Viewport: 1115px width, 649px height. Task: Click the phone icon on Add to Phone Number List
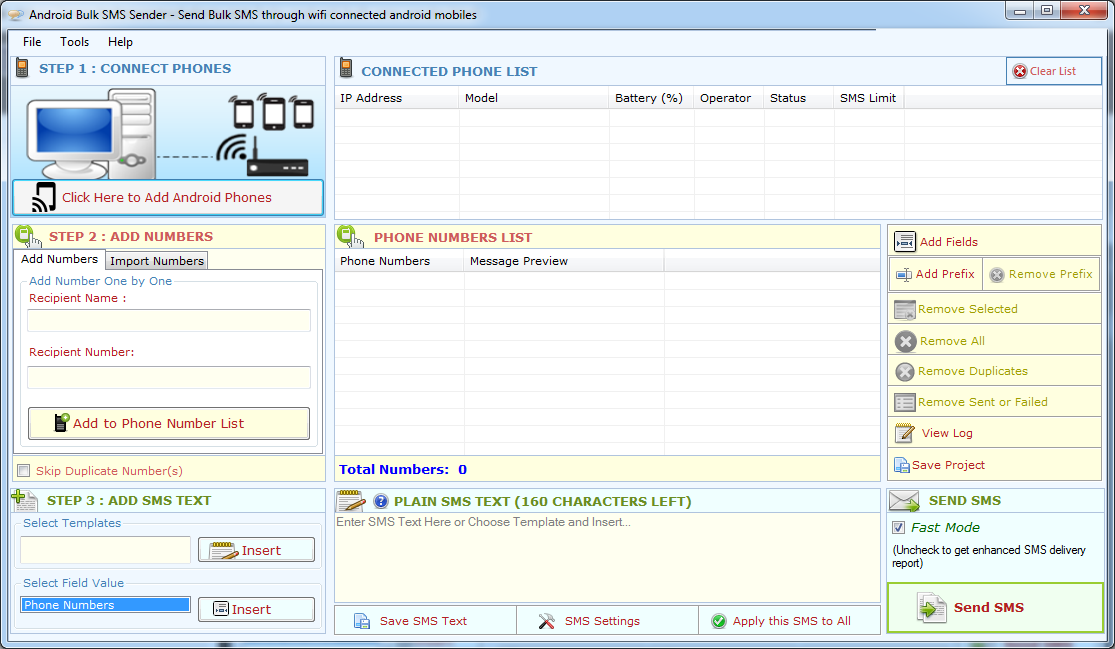[x=62, y=423]
